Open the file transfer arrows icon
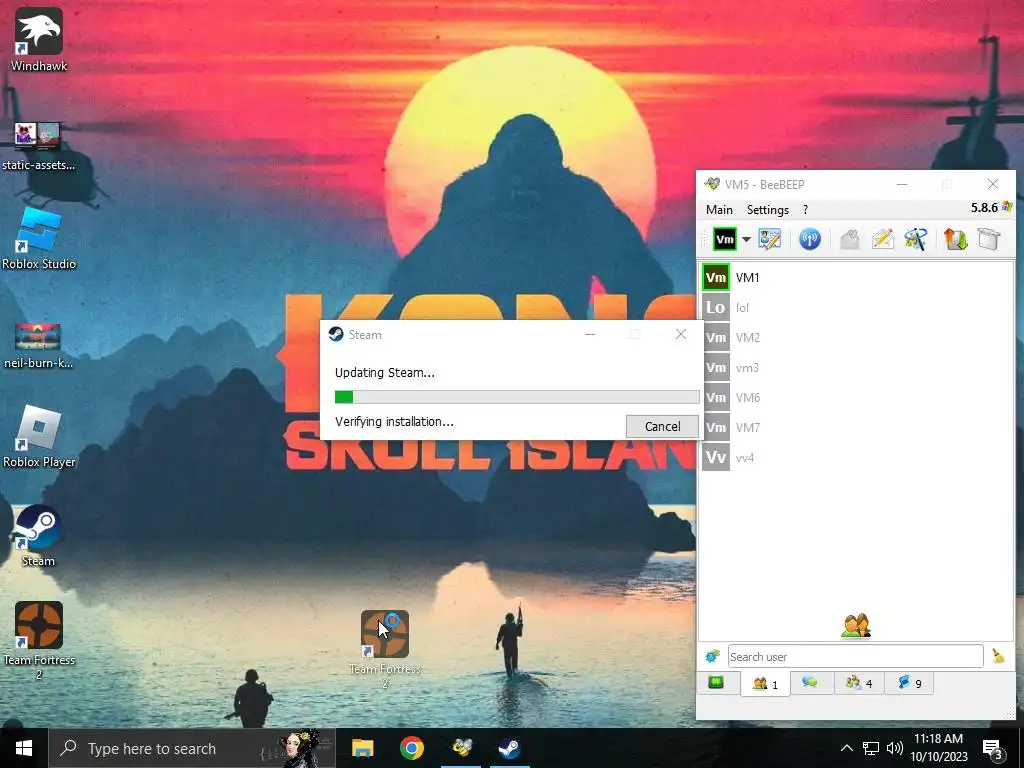This screenshot has height=768, width=1024. (955, 239)
